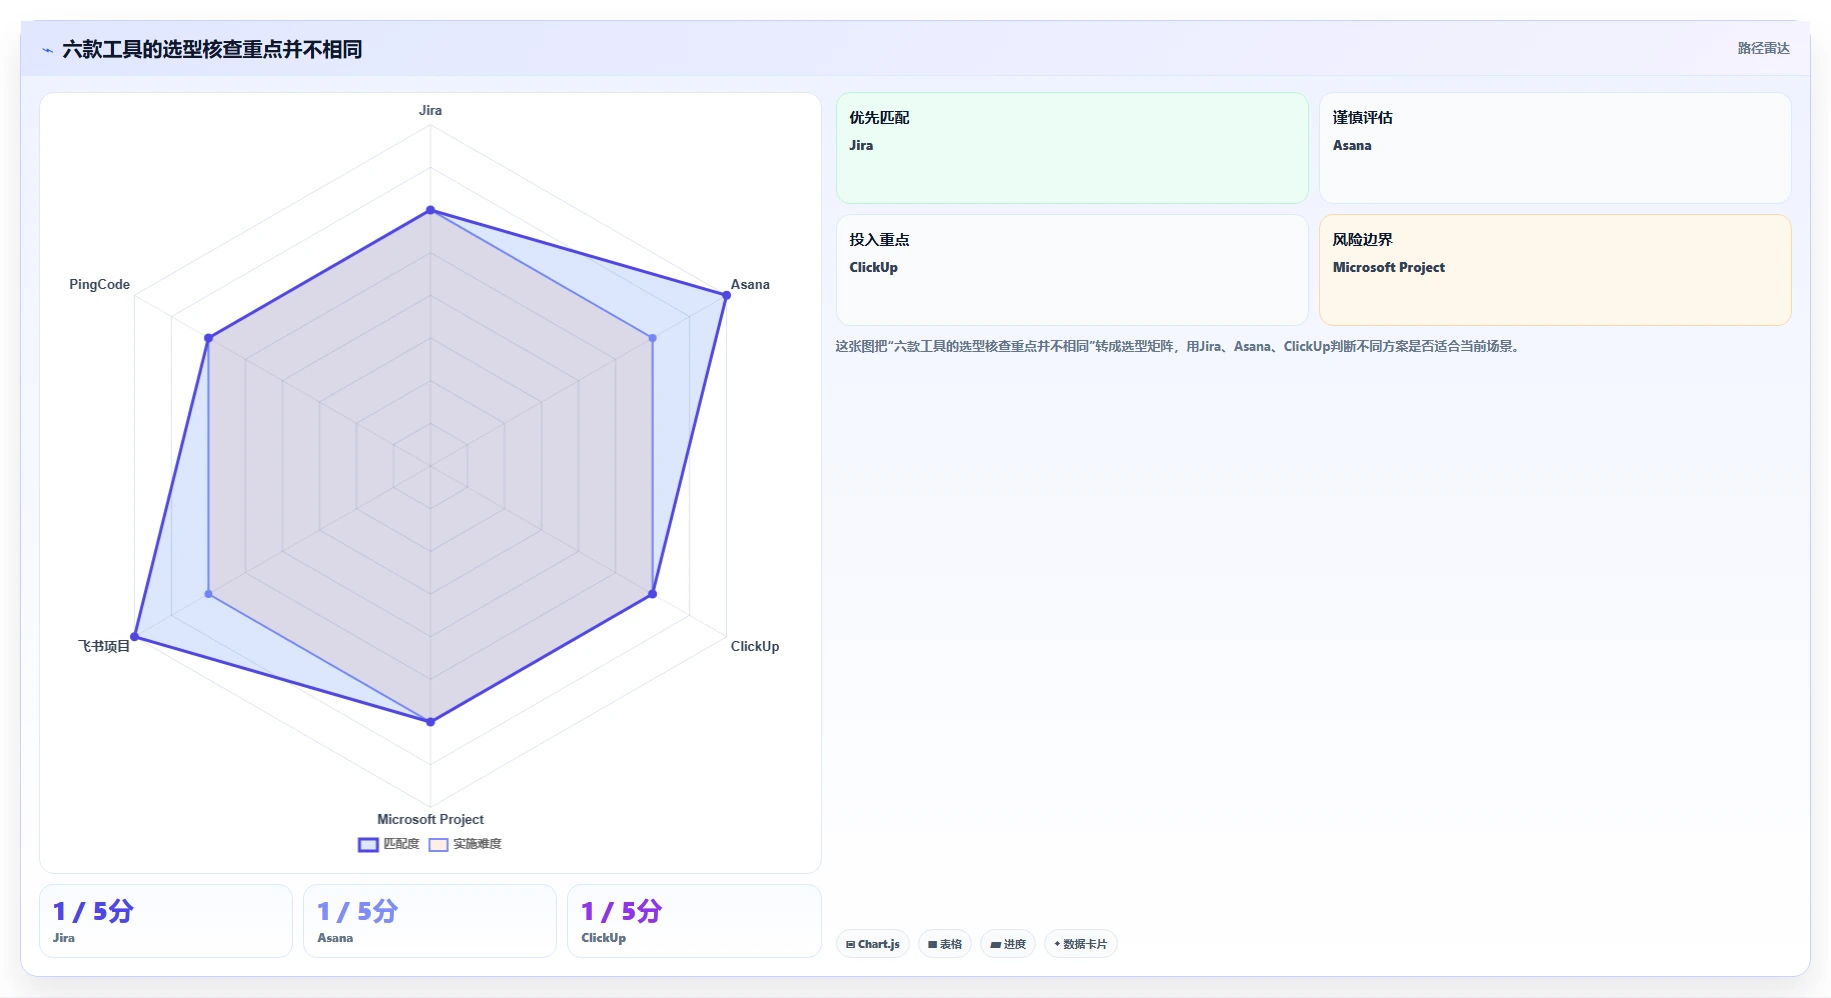Click the 表格 chip
Screen dimensions: 1831x998
[945, 944]
